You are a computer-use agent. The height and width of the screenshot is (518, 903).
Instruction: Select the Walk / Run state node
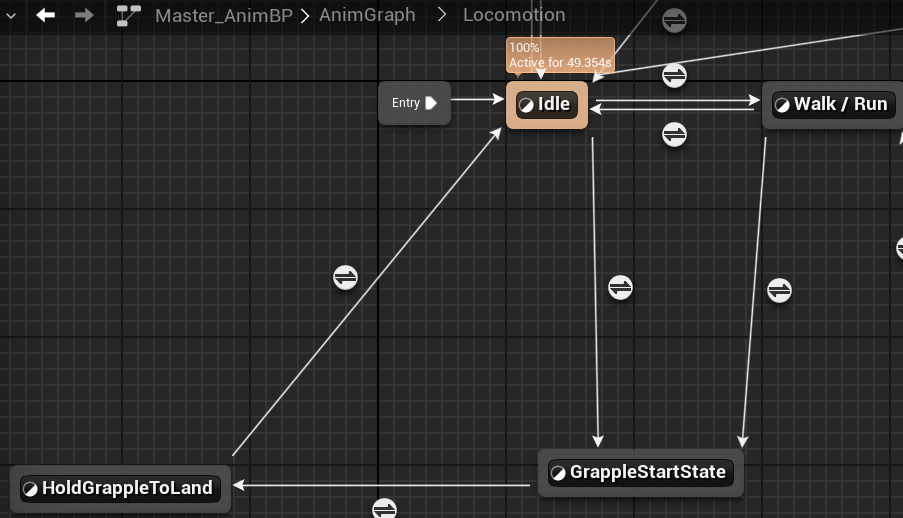click(x=833, y=105)
